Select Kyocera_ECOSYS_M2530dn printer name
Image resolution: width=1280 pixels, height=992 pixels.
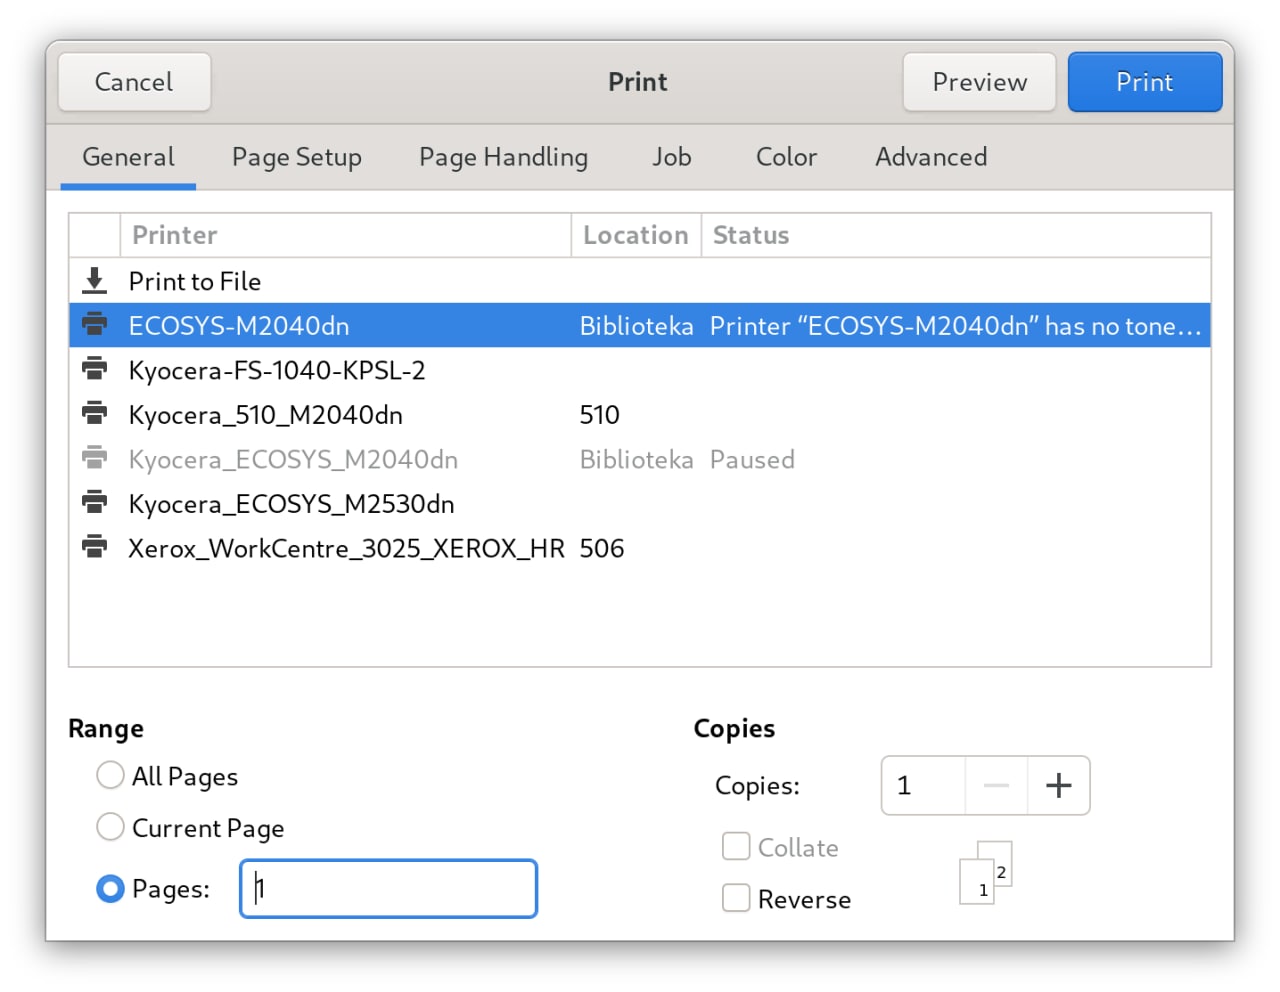click(x=291, y=504)
